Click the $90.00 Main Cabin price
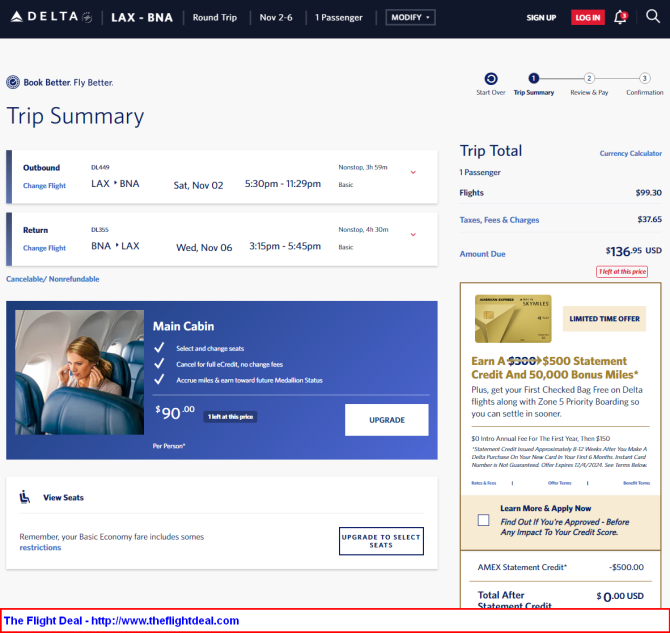This screenshot has width=670, height=633. click(x=175, y=412)
